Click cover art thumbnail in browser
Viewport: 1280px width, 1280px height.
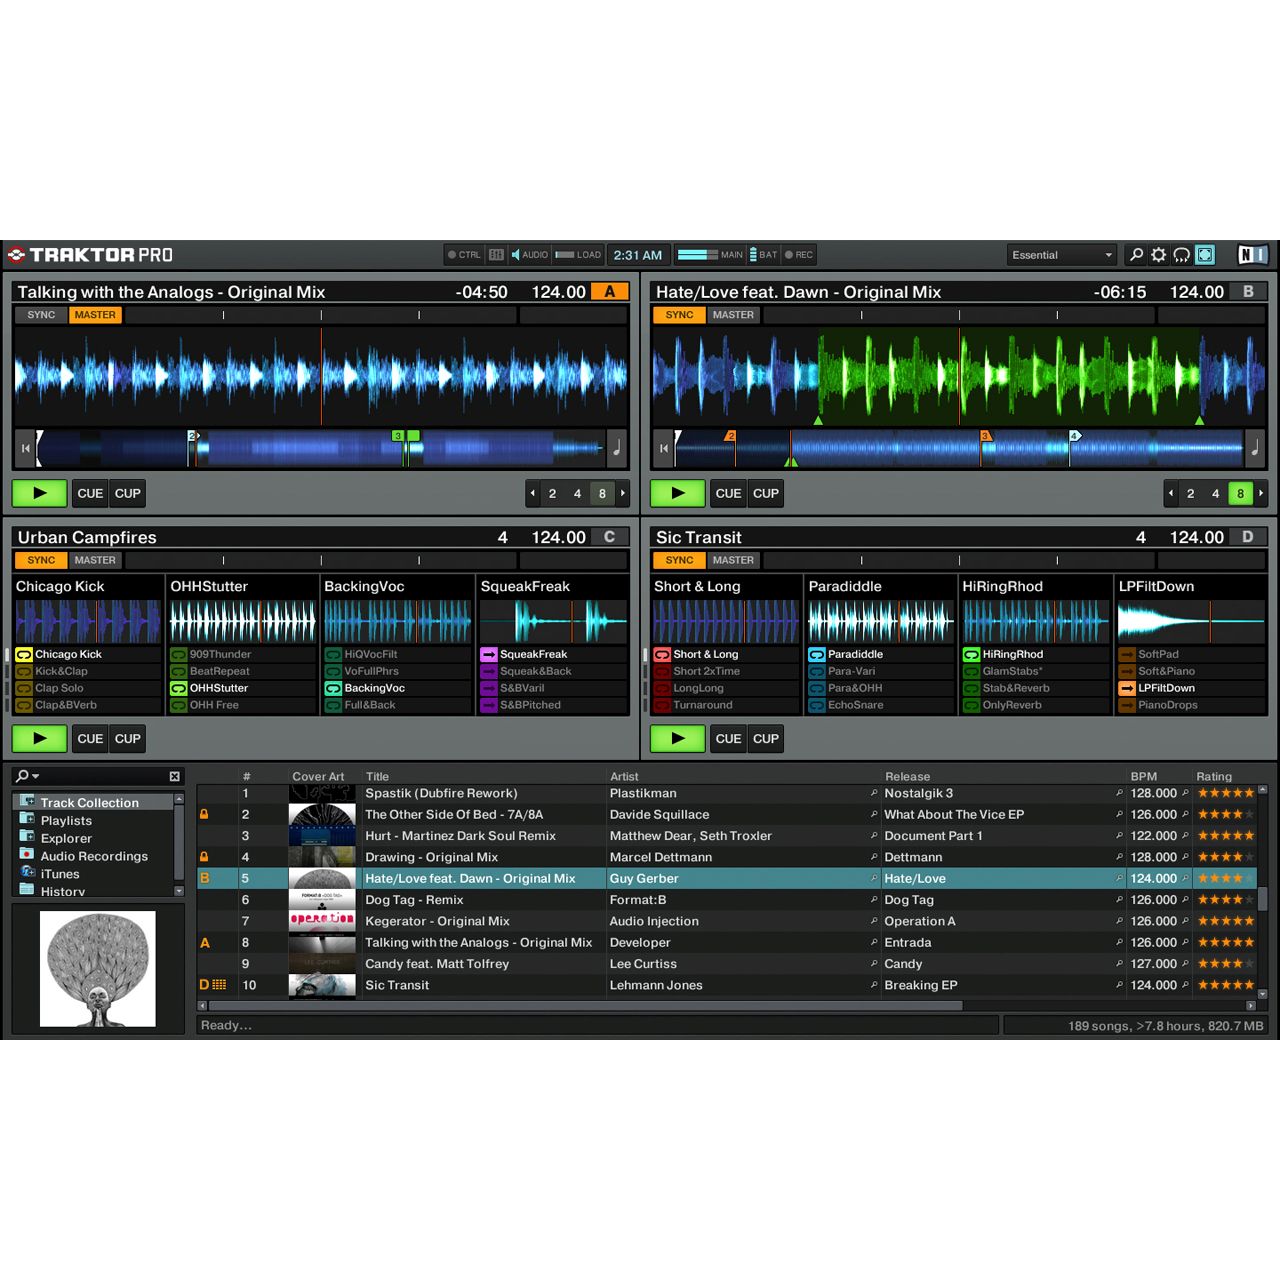[98, 968]
